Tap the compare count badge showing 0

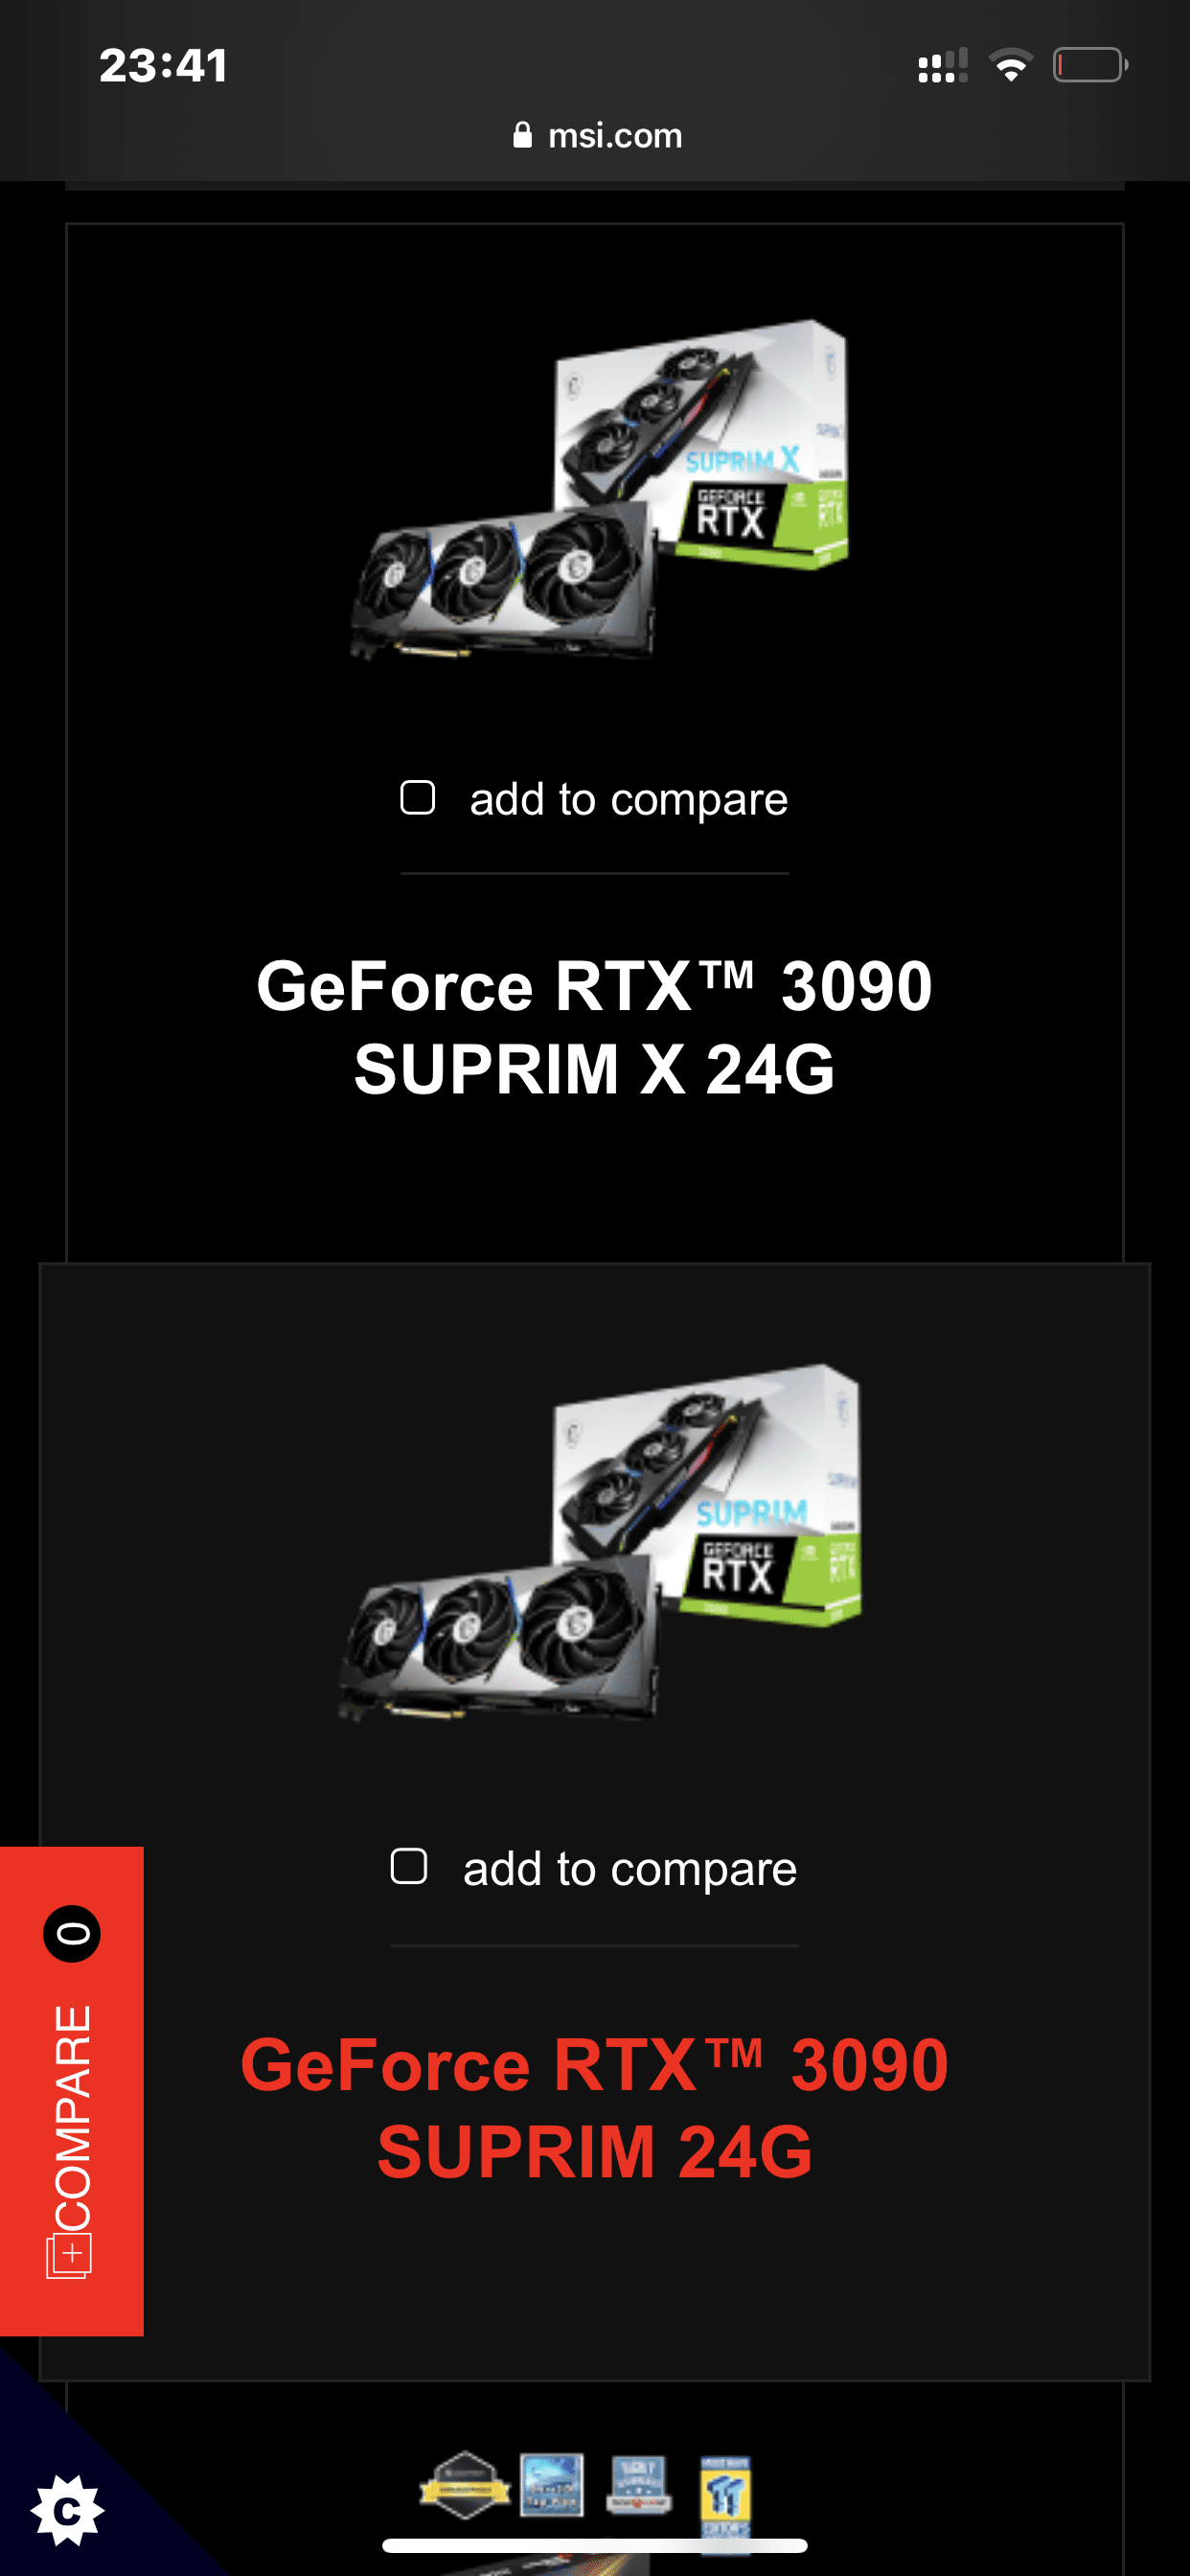coord(72,1933)
